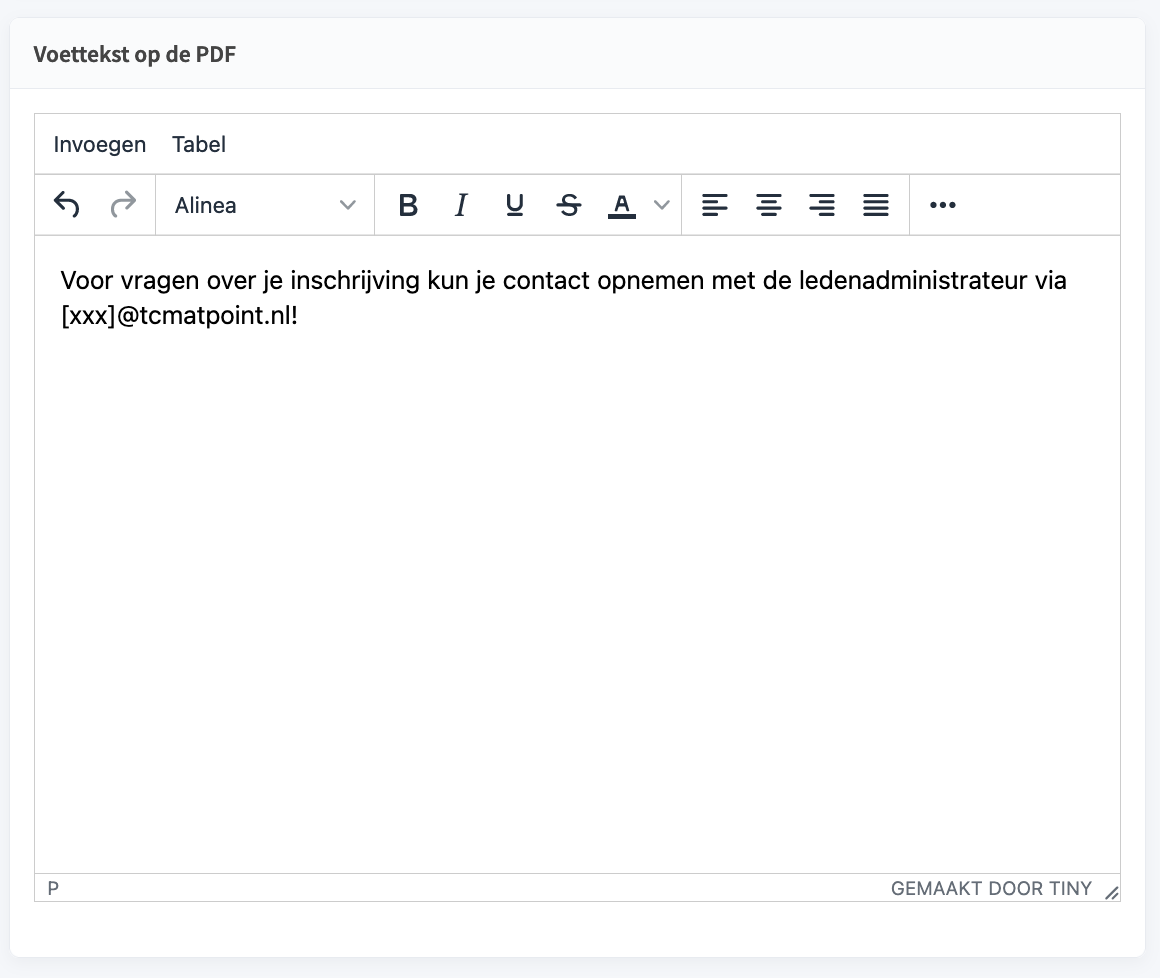The image size is (1160, 978).
Task: Click the word ledenadministrateur in the text
Action: 913,280
